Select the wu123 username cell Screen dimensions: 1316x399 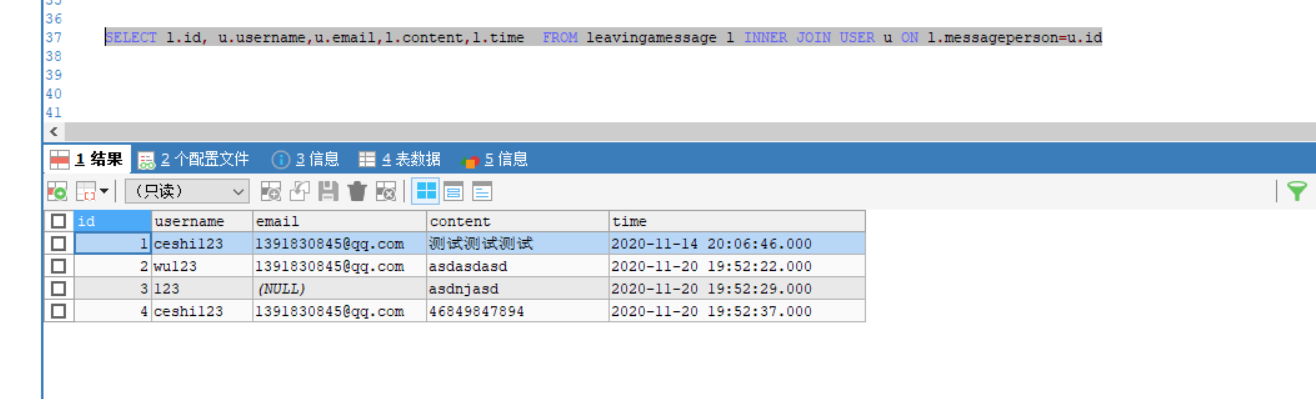(x=202, y=266)
